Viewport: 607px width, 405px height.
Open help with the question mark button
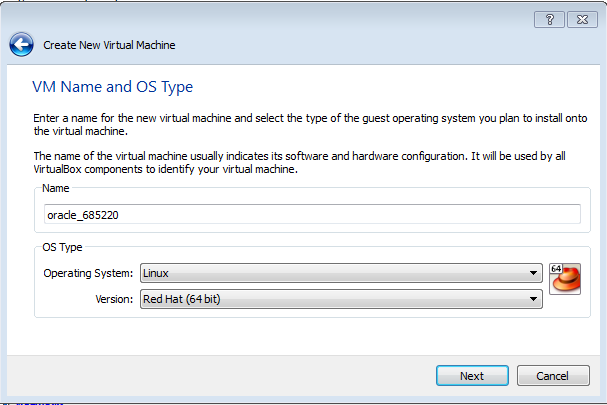pos(549,19)
